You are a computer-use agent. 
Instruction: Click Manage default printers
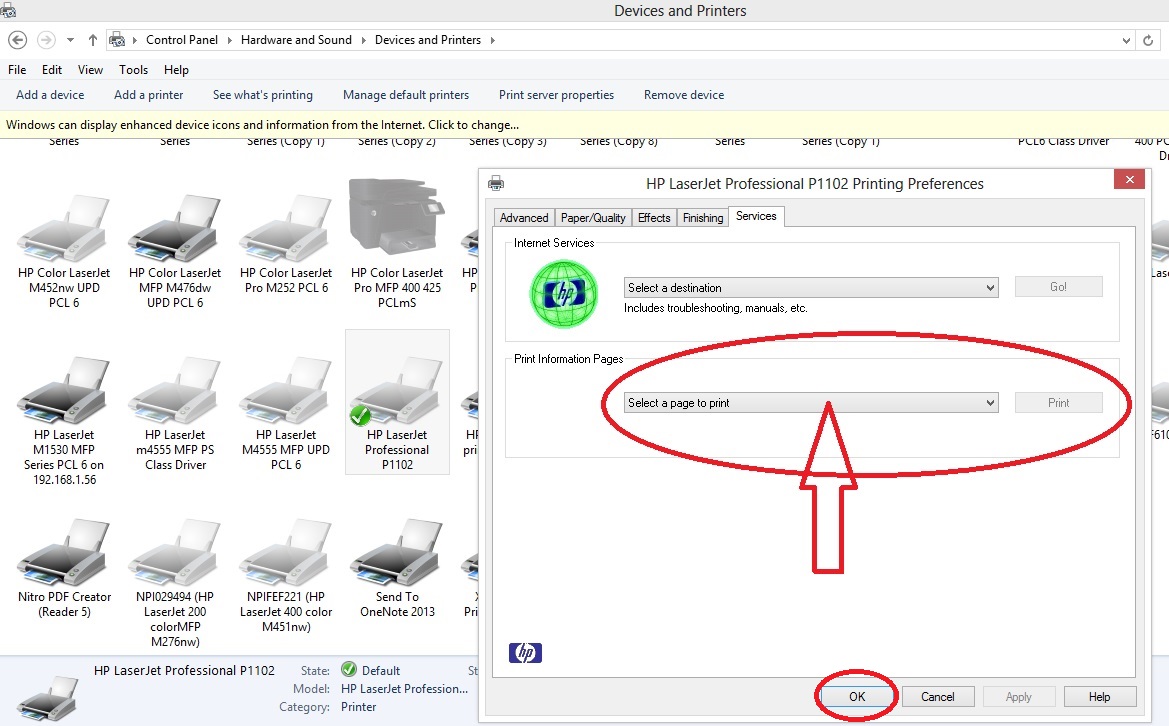[406, 95]
